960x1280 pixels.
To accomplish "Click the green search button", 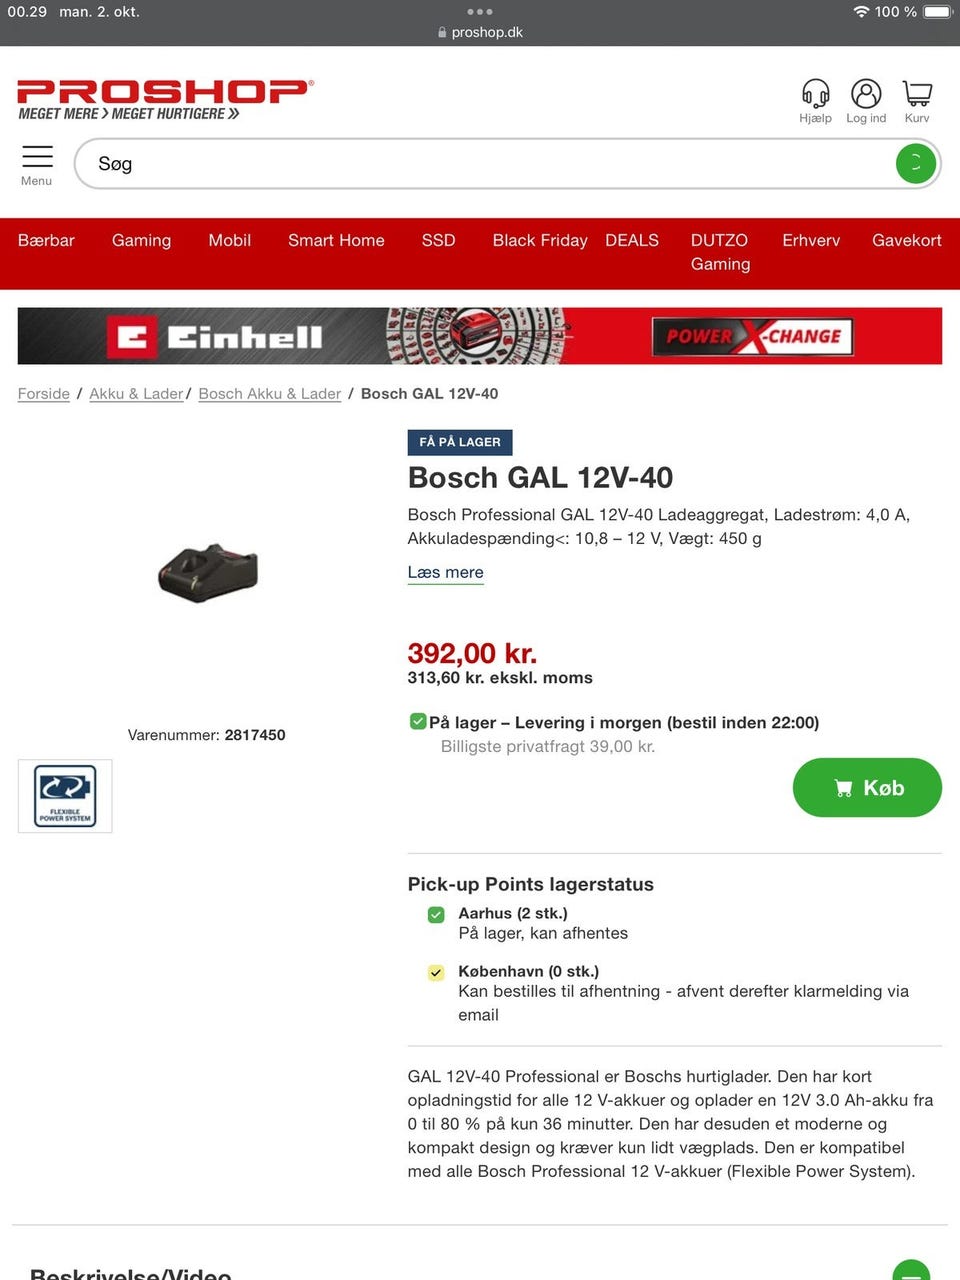I will coord(916,164).
